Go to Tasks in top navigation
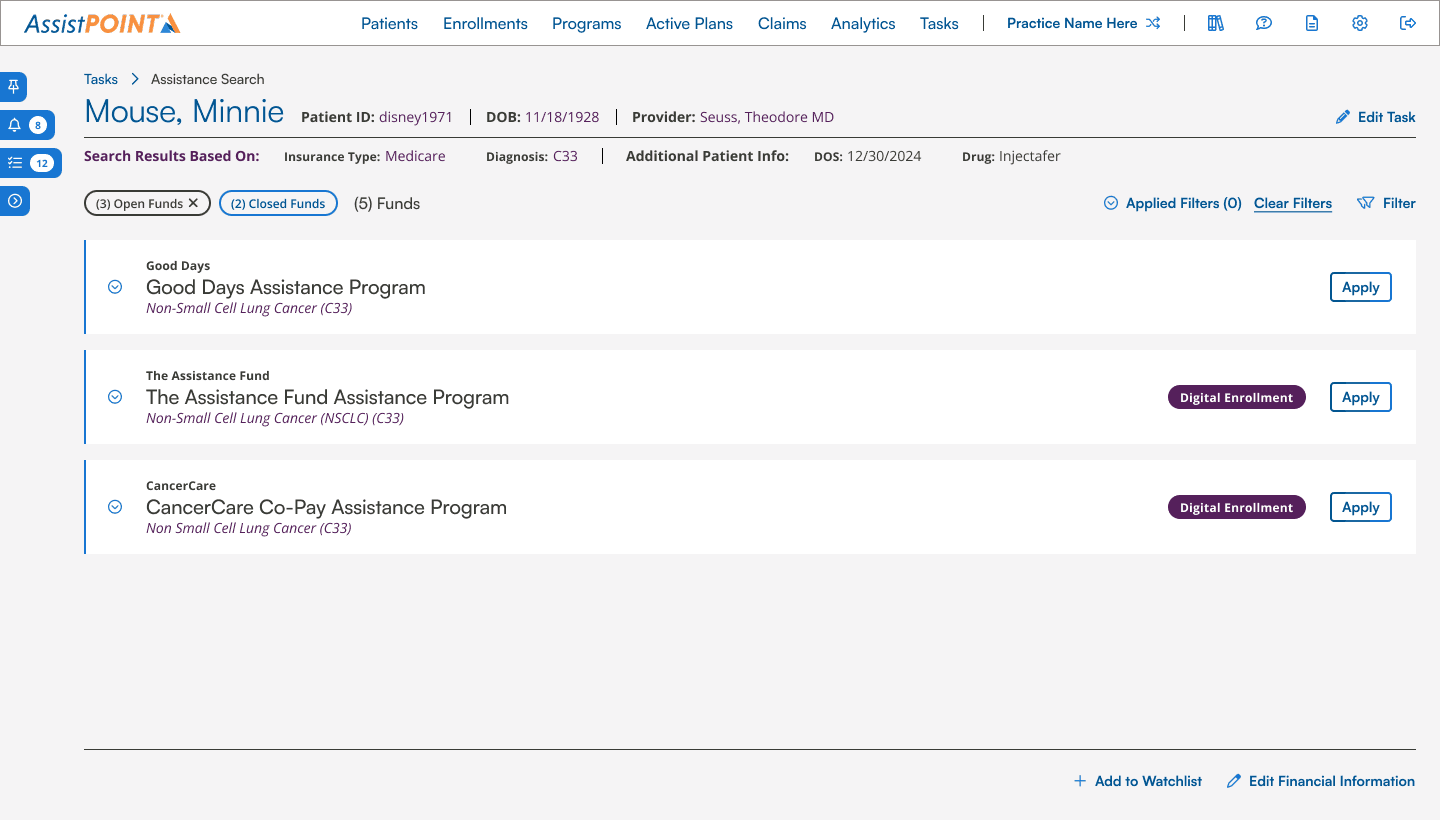Image resolution: width=1440 pixels, height=820 pixels. [939, 23]
